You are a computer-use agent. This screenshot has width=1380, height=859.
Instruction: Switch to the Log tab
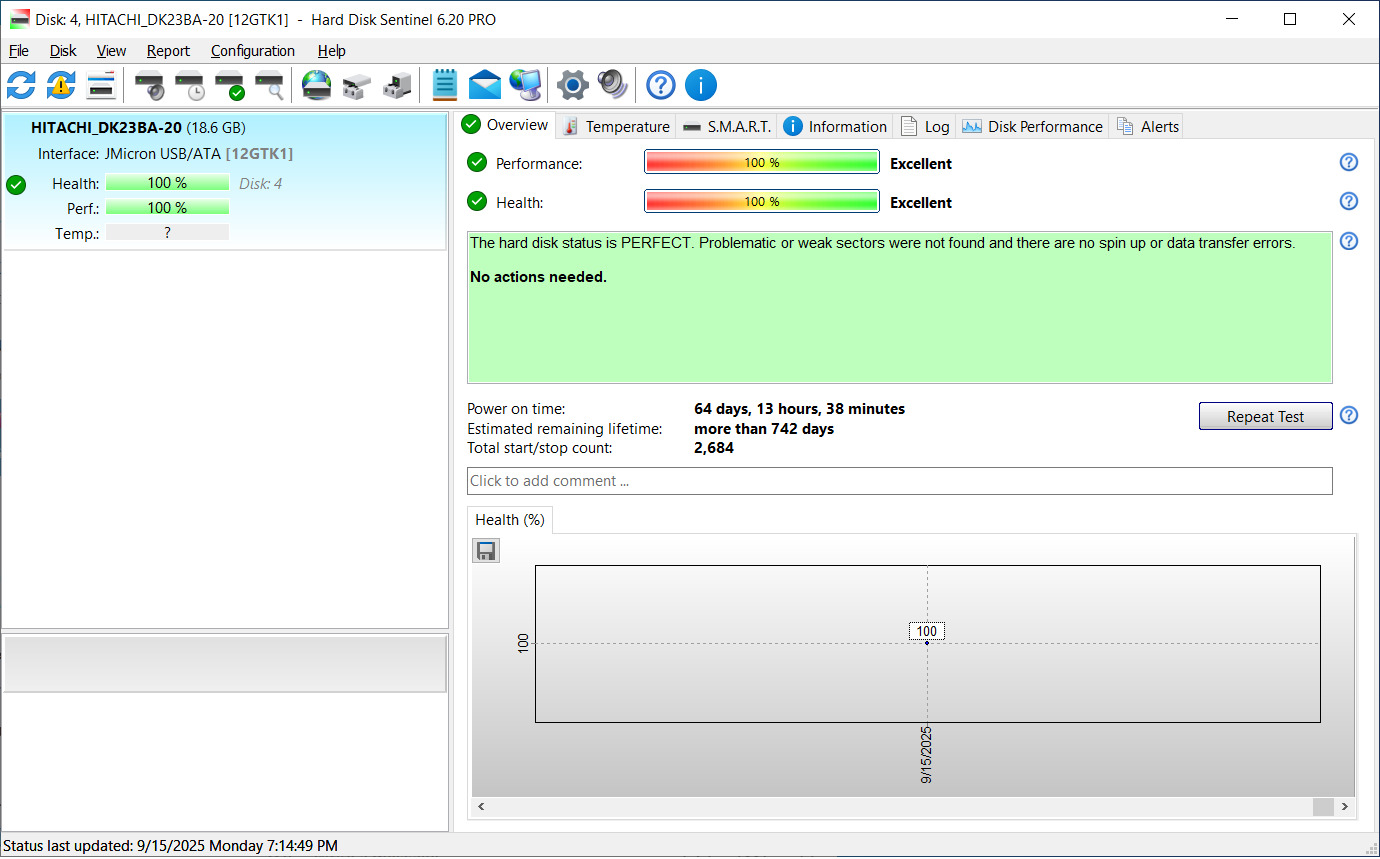coord(925,126)
